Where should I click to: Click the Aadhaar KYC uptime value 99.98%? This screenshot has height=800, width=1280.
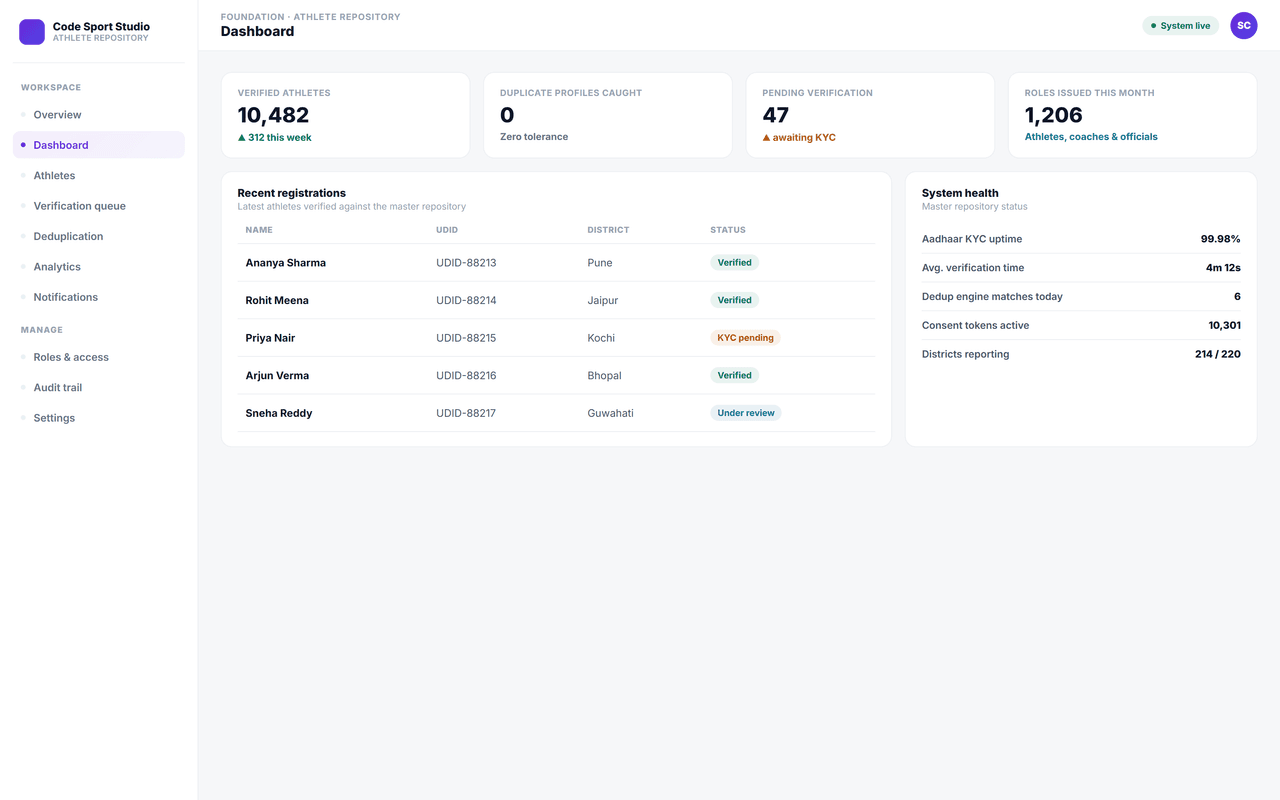click(x=1221, y=239)
